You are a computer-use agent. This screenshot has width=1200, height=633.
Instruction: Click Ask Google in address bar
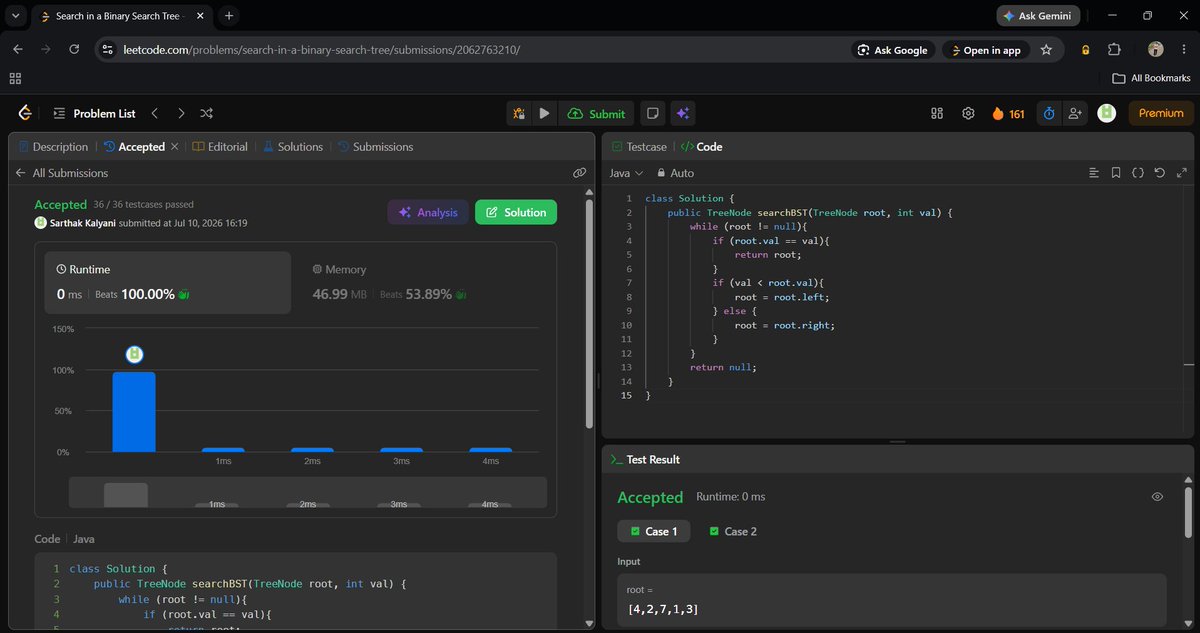(891, 50)
